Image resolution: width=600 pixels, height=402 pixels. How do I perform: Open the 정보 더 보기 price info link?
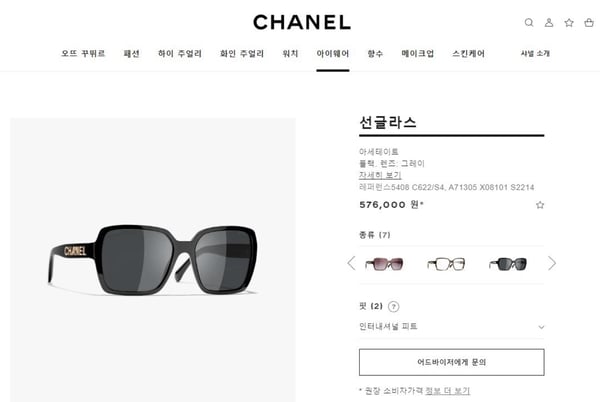point(447,391)
